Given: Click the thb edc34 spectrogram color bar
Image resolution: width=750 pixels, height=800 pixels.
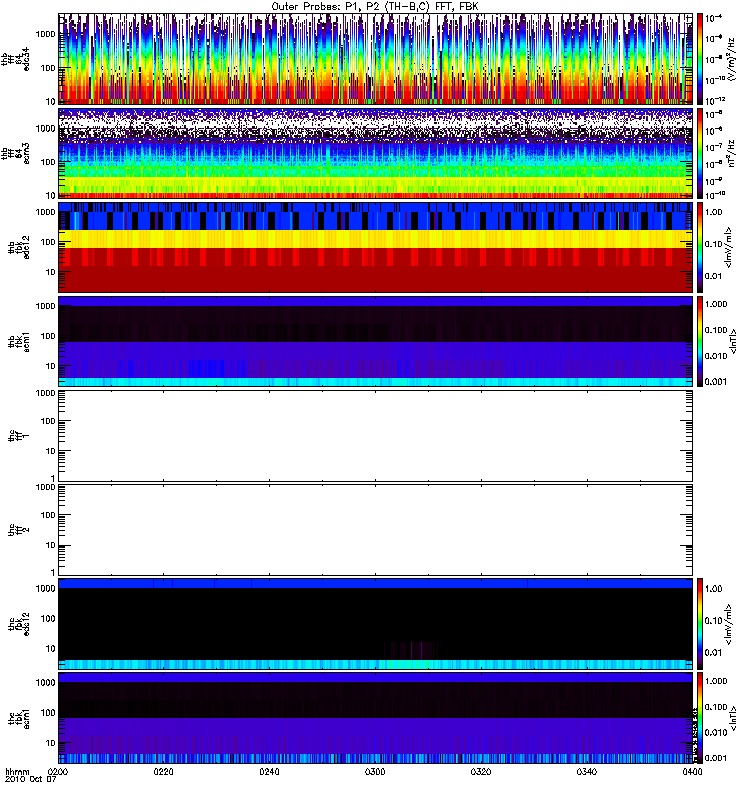Looking at the screenshot, I should click(x=700, y=59).
